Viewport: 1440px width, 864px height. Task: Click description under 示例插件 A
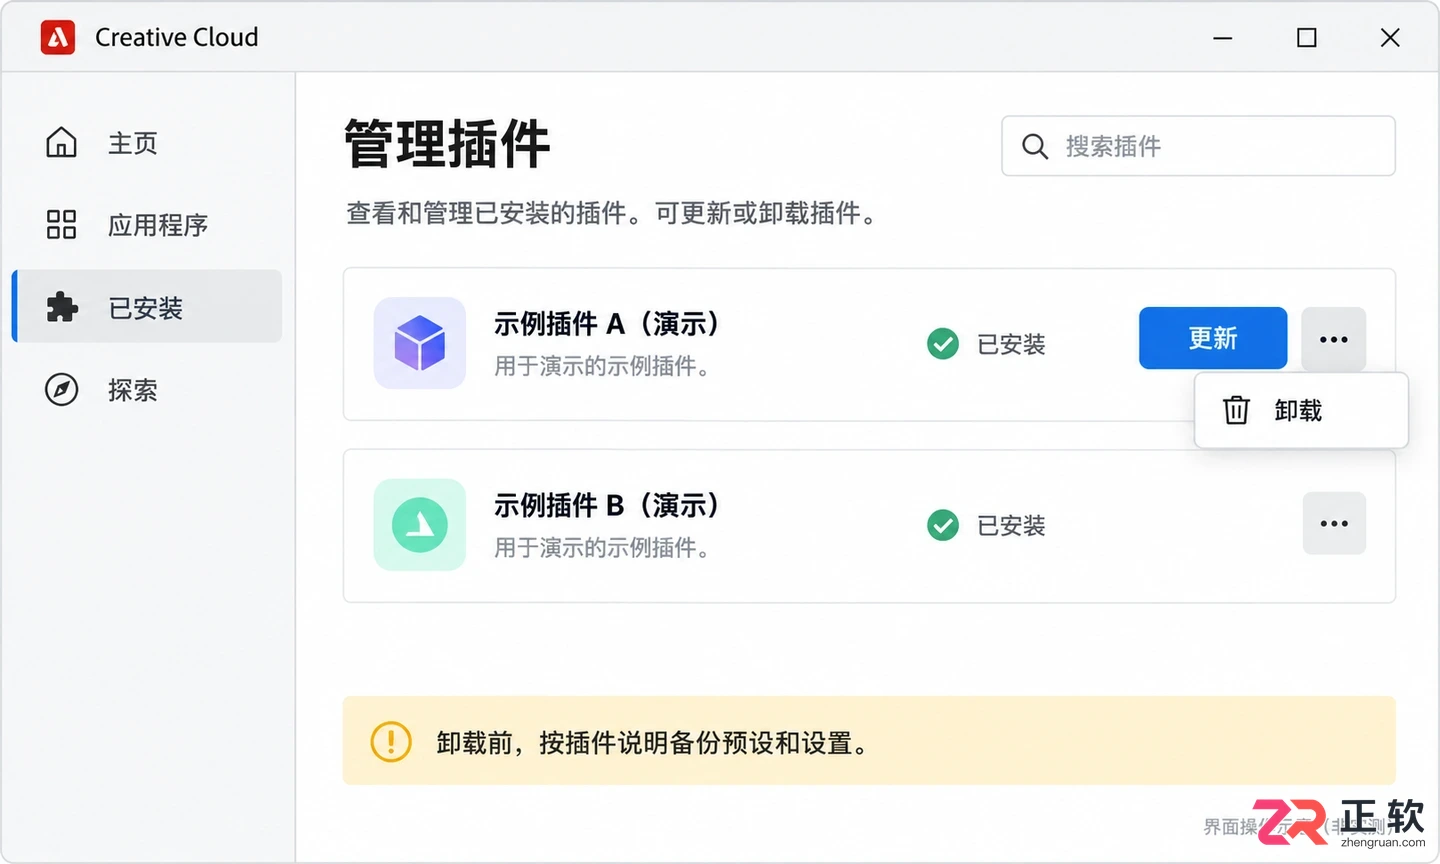pos(603,367)
